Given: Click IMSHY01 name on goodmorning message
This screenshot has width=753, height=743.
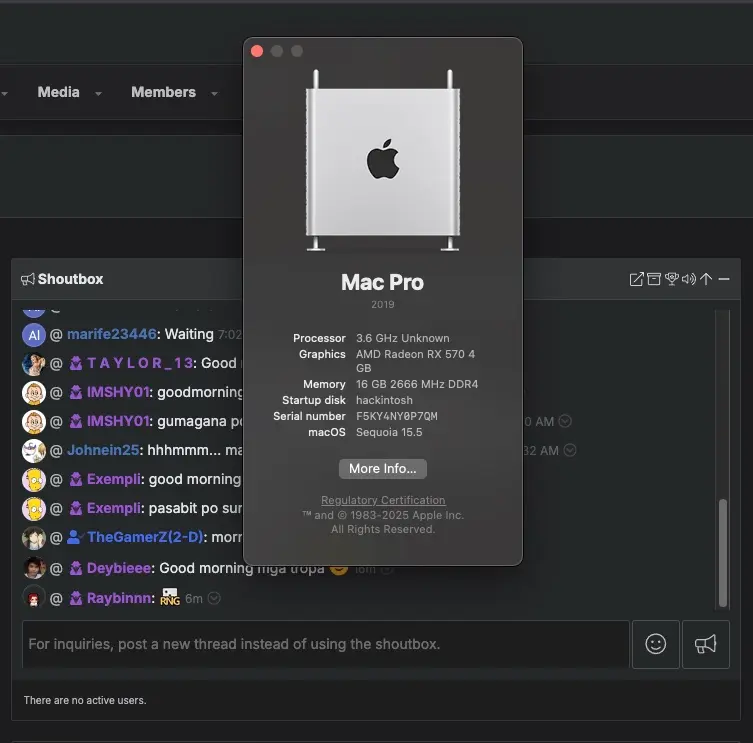Looking at the screenshot, I should pyautogui.click(x=118, y=392).
